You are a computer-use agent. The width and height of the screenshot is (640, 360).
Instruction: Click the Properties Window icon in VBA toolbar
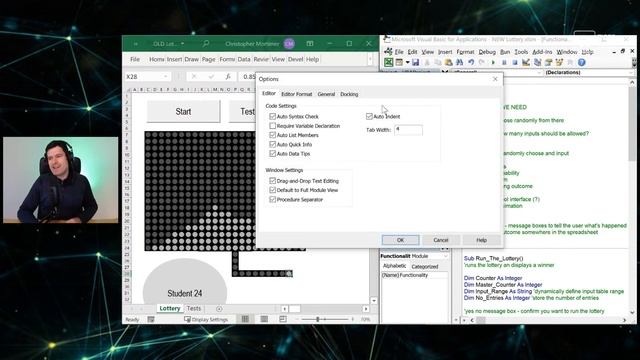point(548,62)
